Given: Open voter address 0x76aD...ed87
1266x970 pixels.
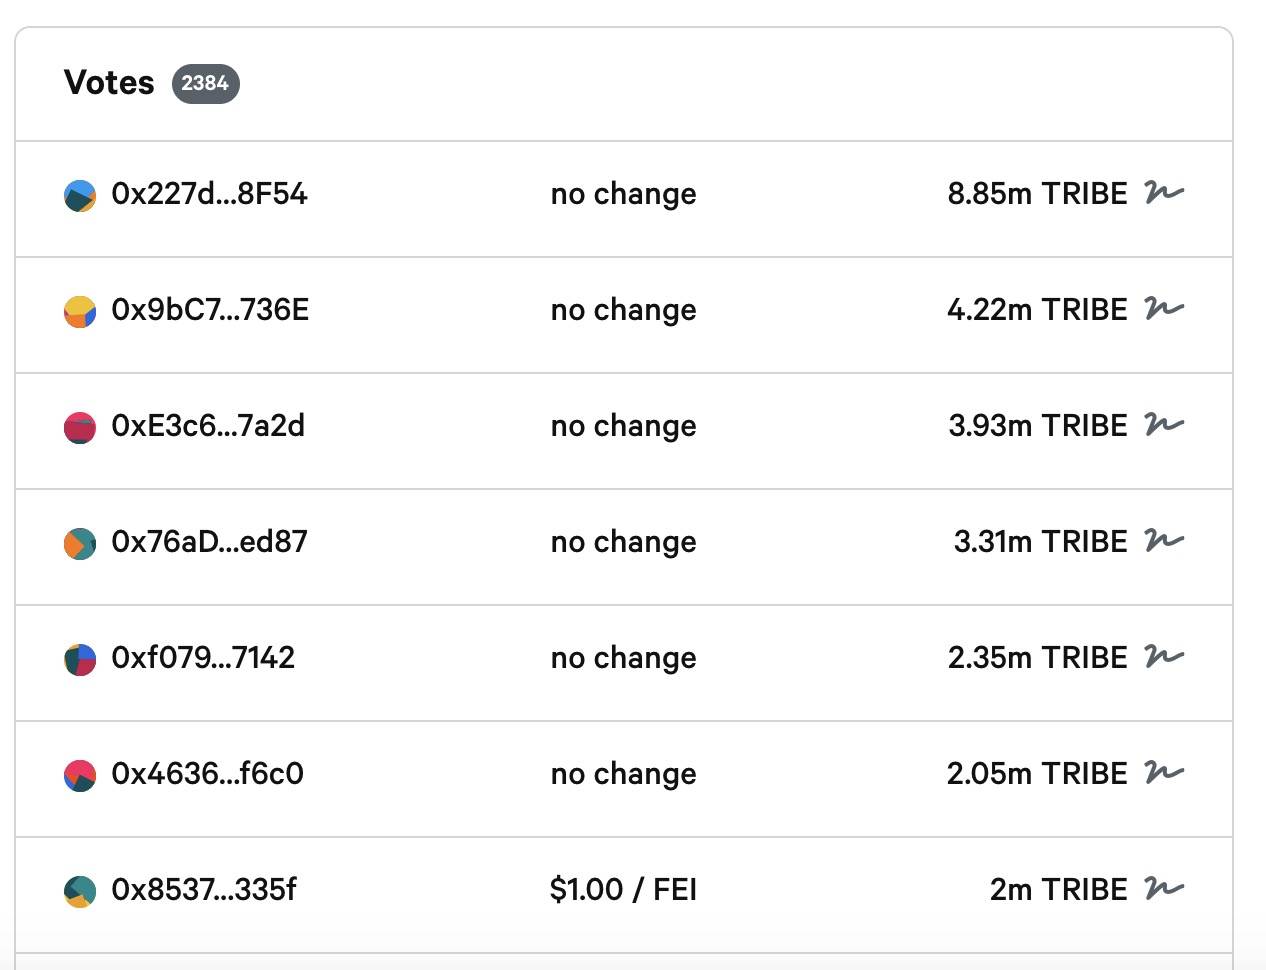Looking at the screenshot, I should point(209,542).
